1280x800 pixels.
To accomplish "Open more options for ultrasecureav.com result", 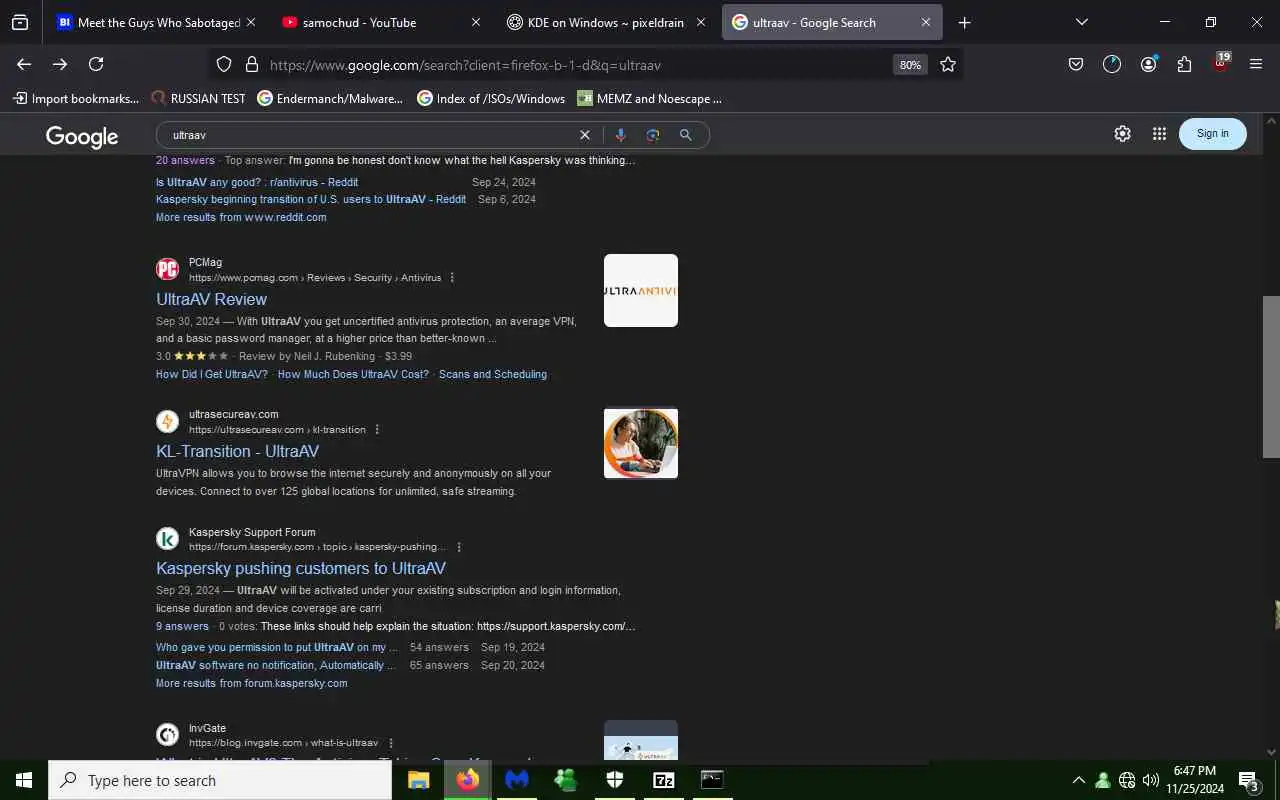I will pyautogui.click(x=377, y=430).
